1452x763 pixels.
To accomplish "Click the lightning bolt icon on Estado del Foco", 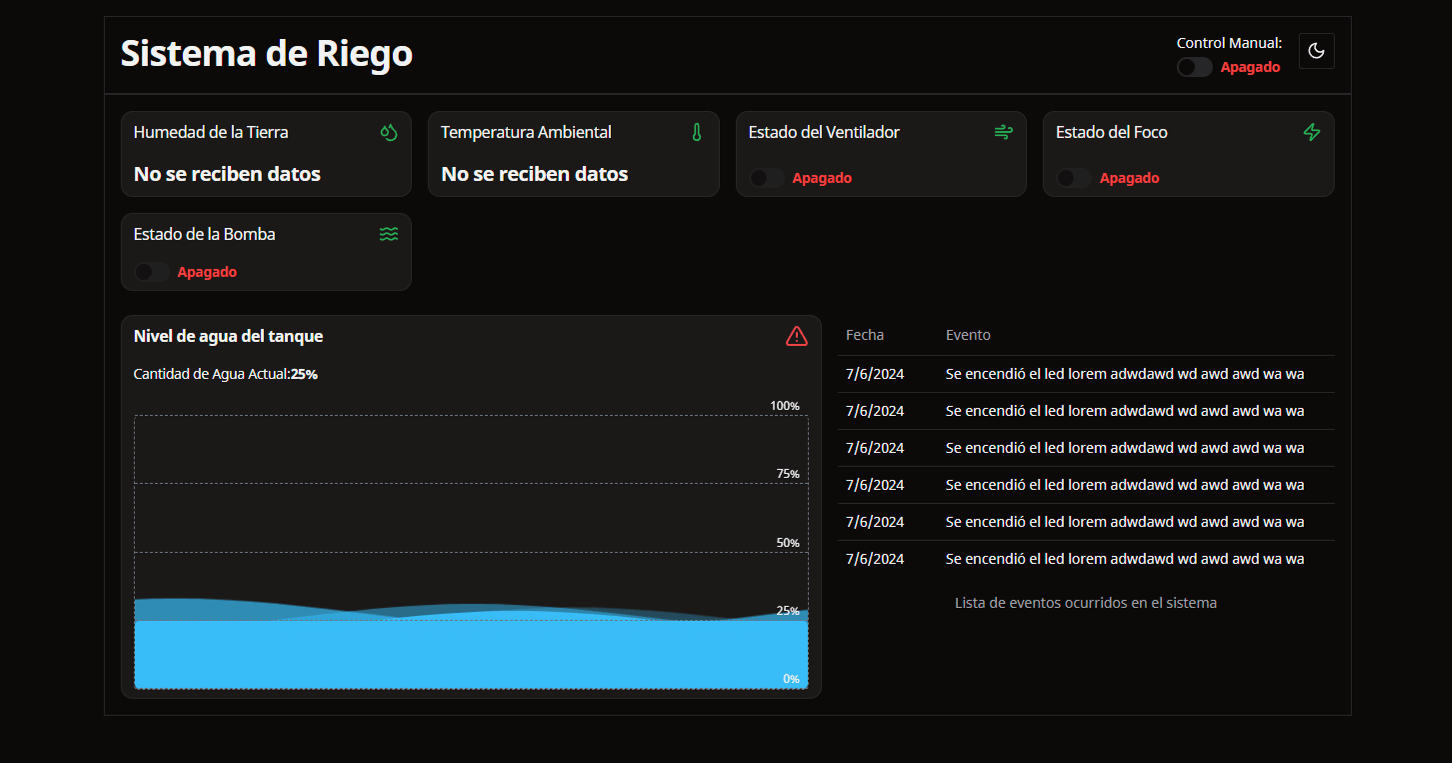I will pos(1312,132).
